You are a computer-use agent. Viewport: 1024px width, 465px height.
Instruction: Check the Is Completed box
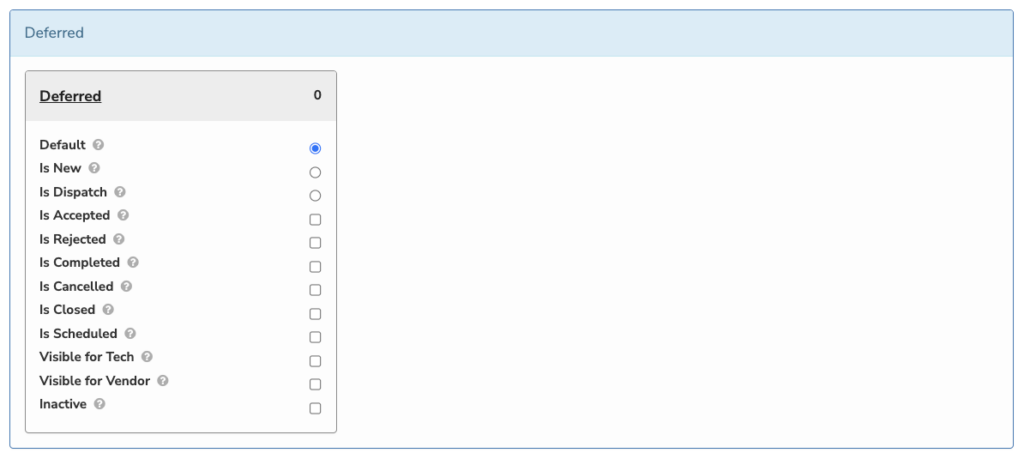point(315,266)
